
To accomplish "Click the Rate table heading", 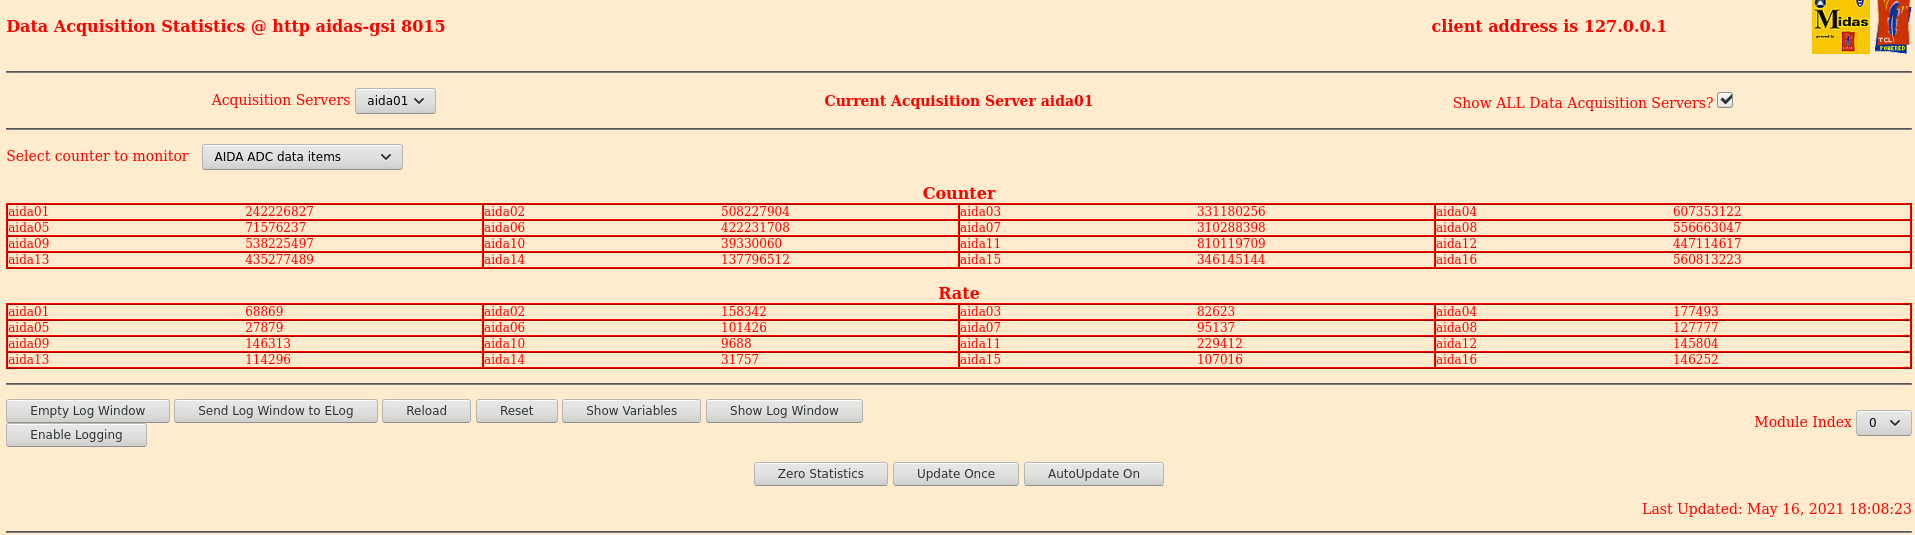I will pos(959,293).
